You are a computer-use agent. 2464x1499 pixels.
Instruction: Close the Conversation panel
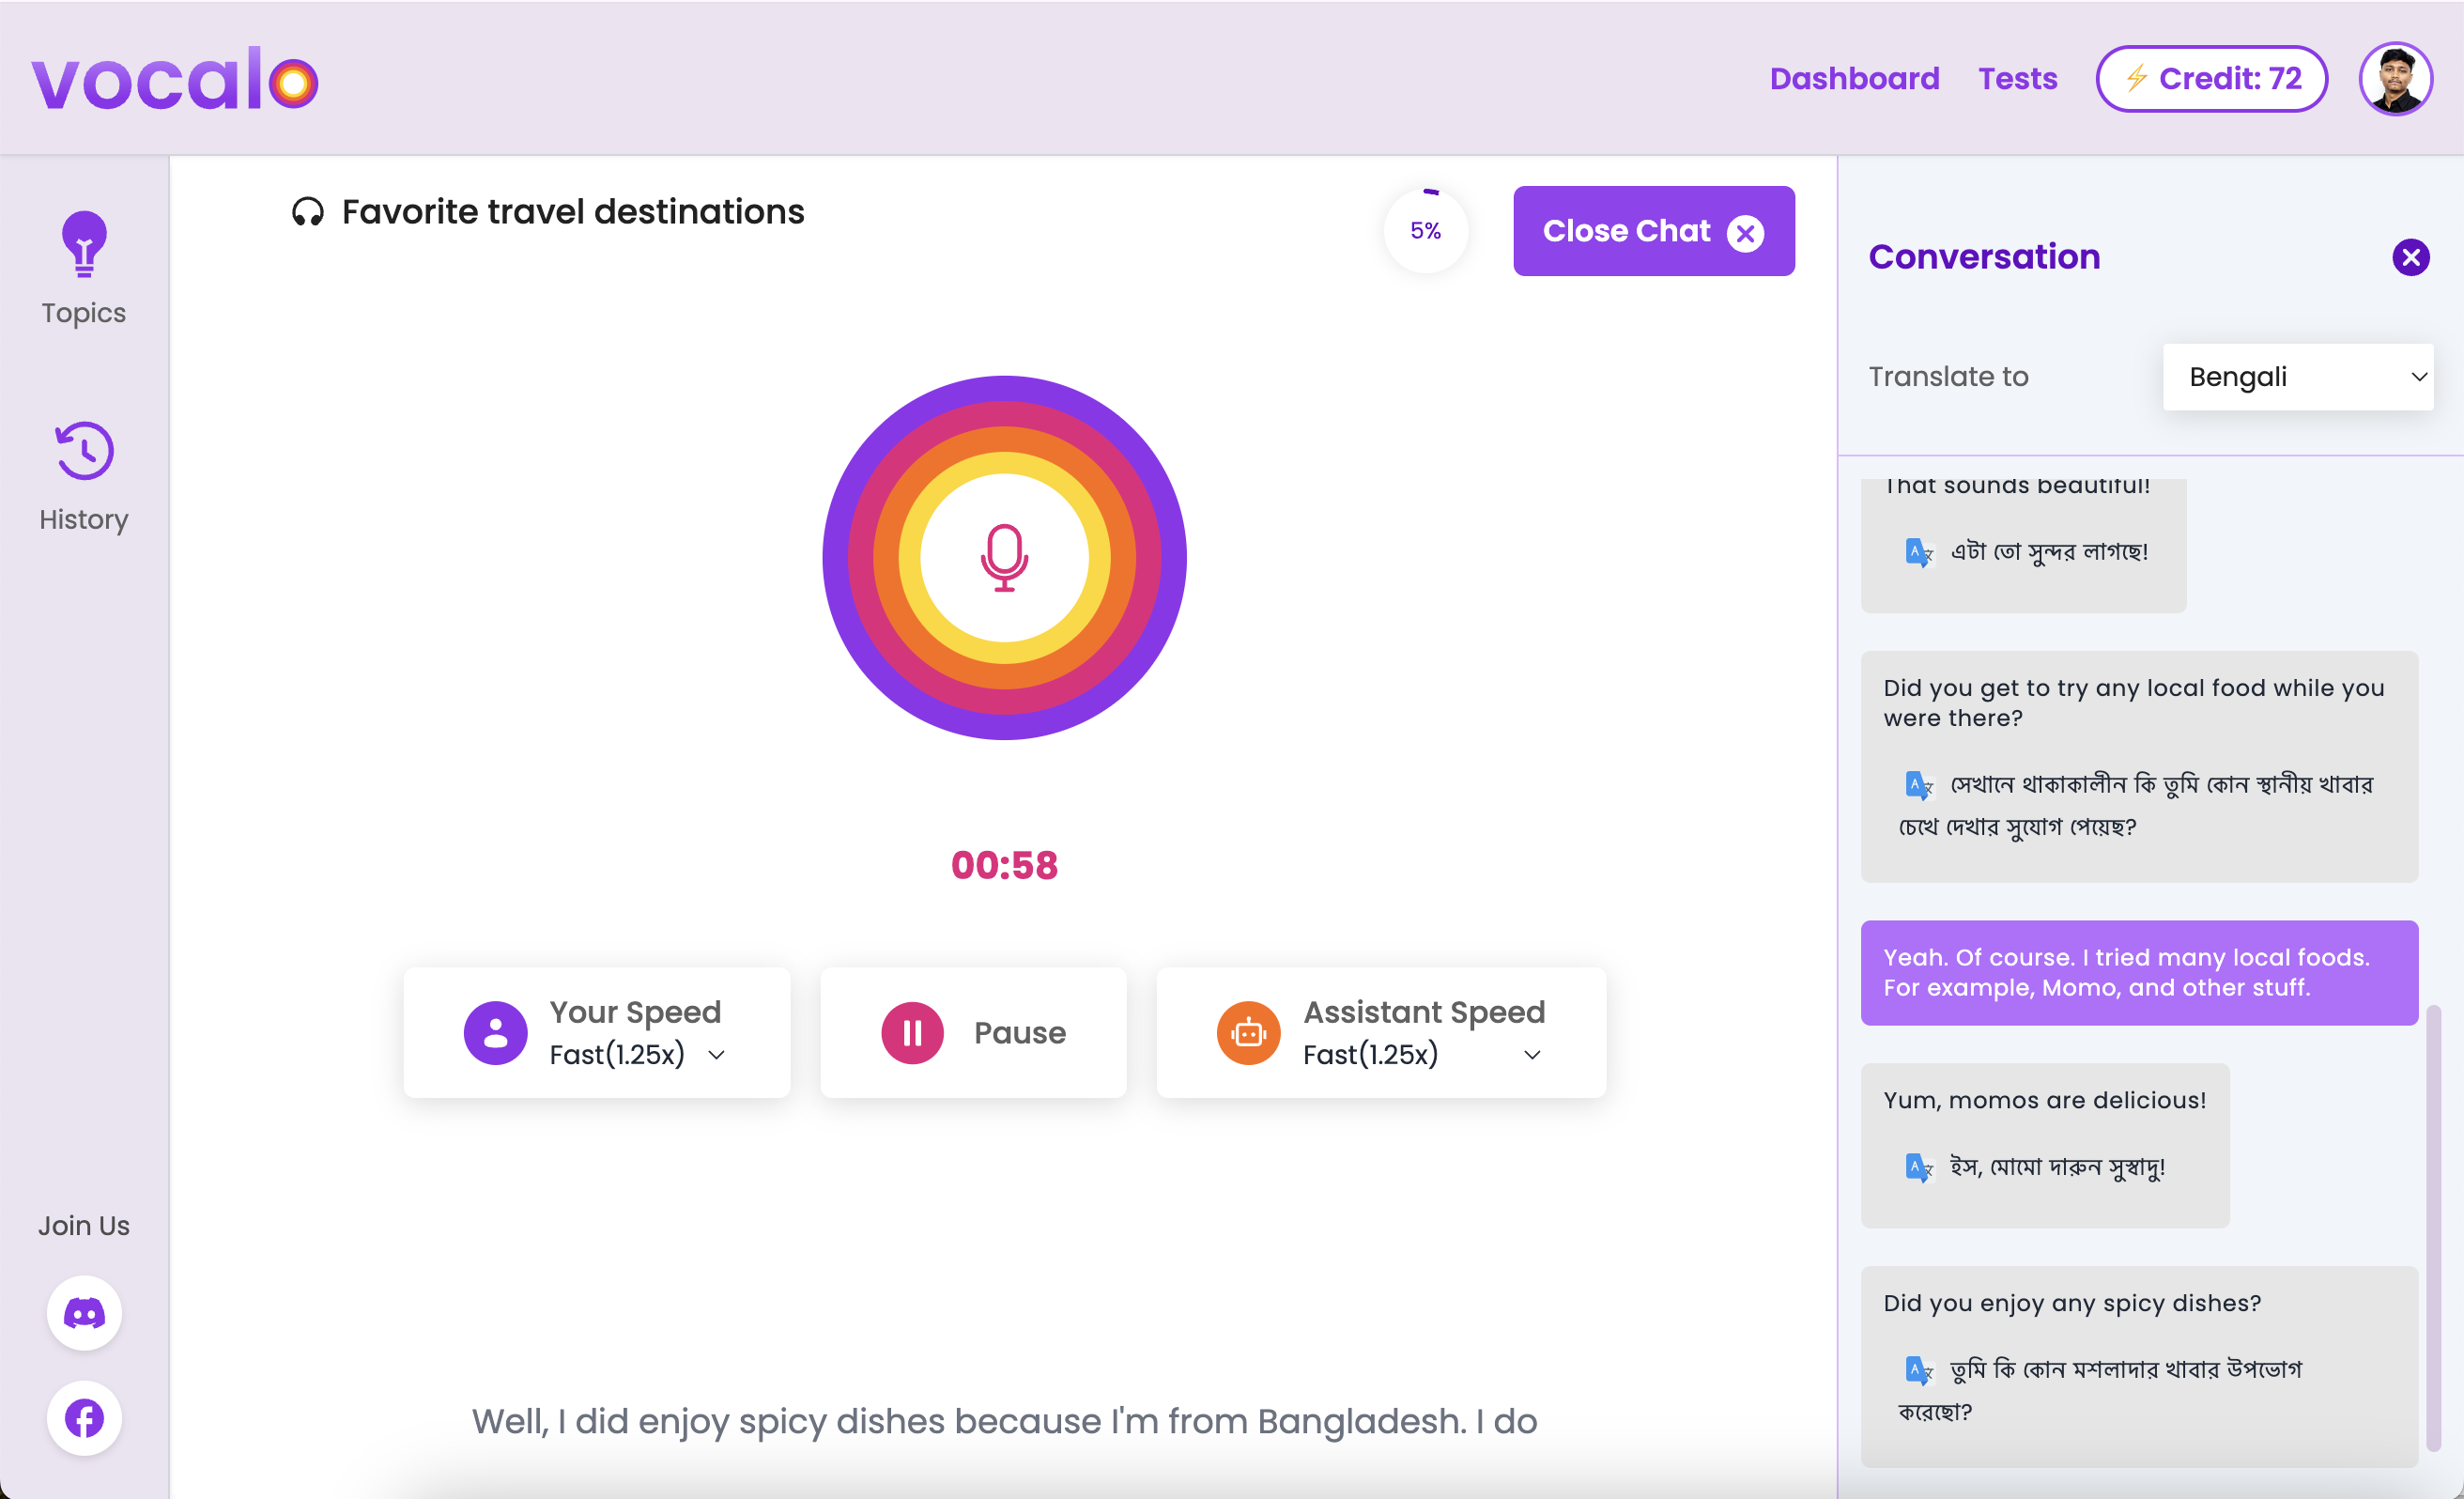click(x=2410, y=257)
